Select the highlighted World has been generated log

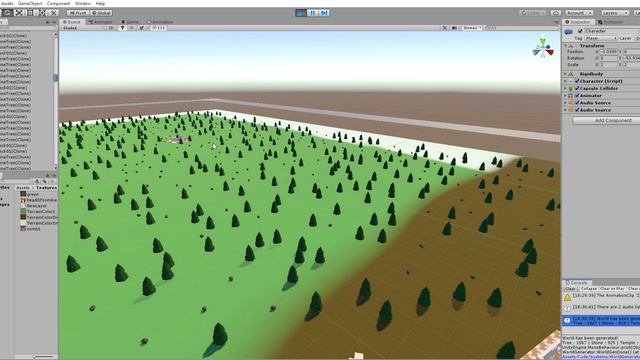(x=601, y=320)
